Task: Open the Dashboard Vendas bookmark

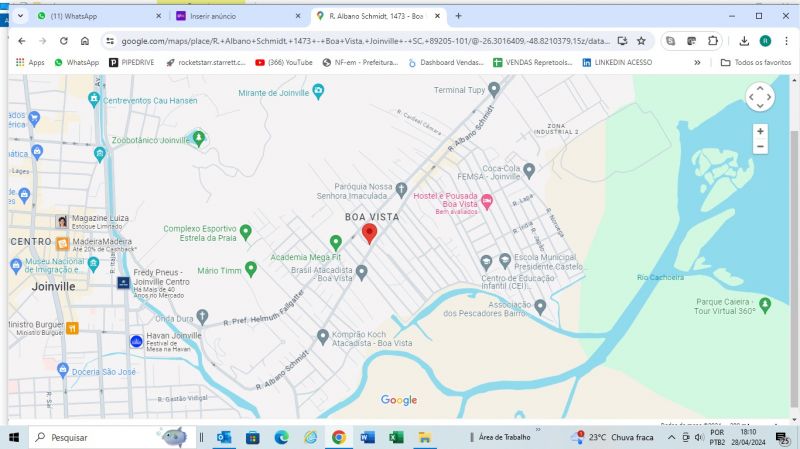Action: 445,62
